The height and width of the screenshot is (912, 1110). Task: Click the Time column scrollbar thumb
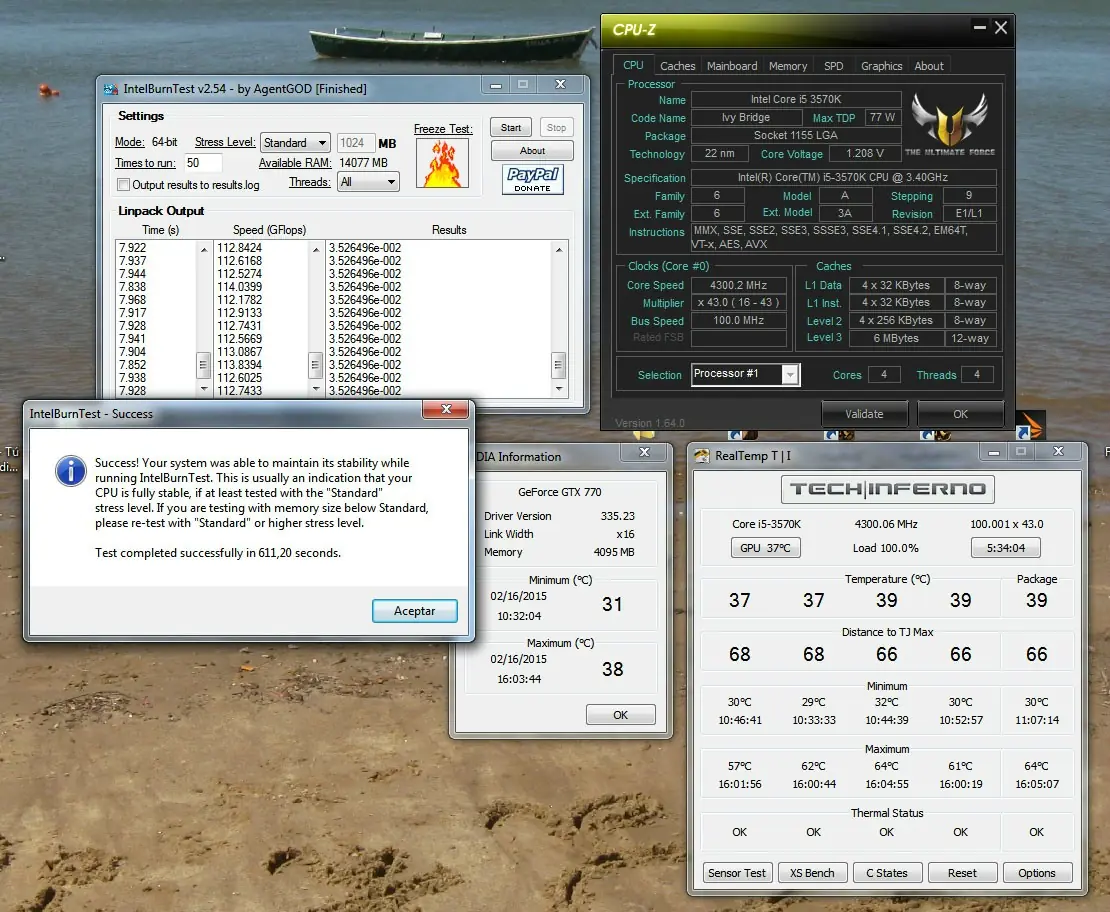pos(204,365)
